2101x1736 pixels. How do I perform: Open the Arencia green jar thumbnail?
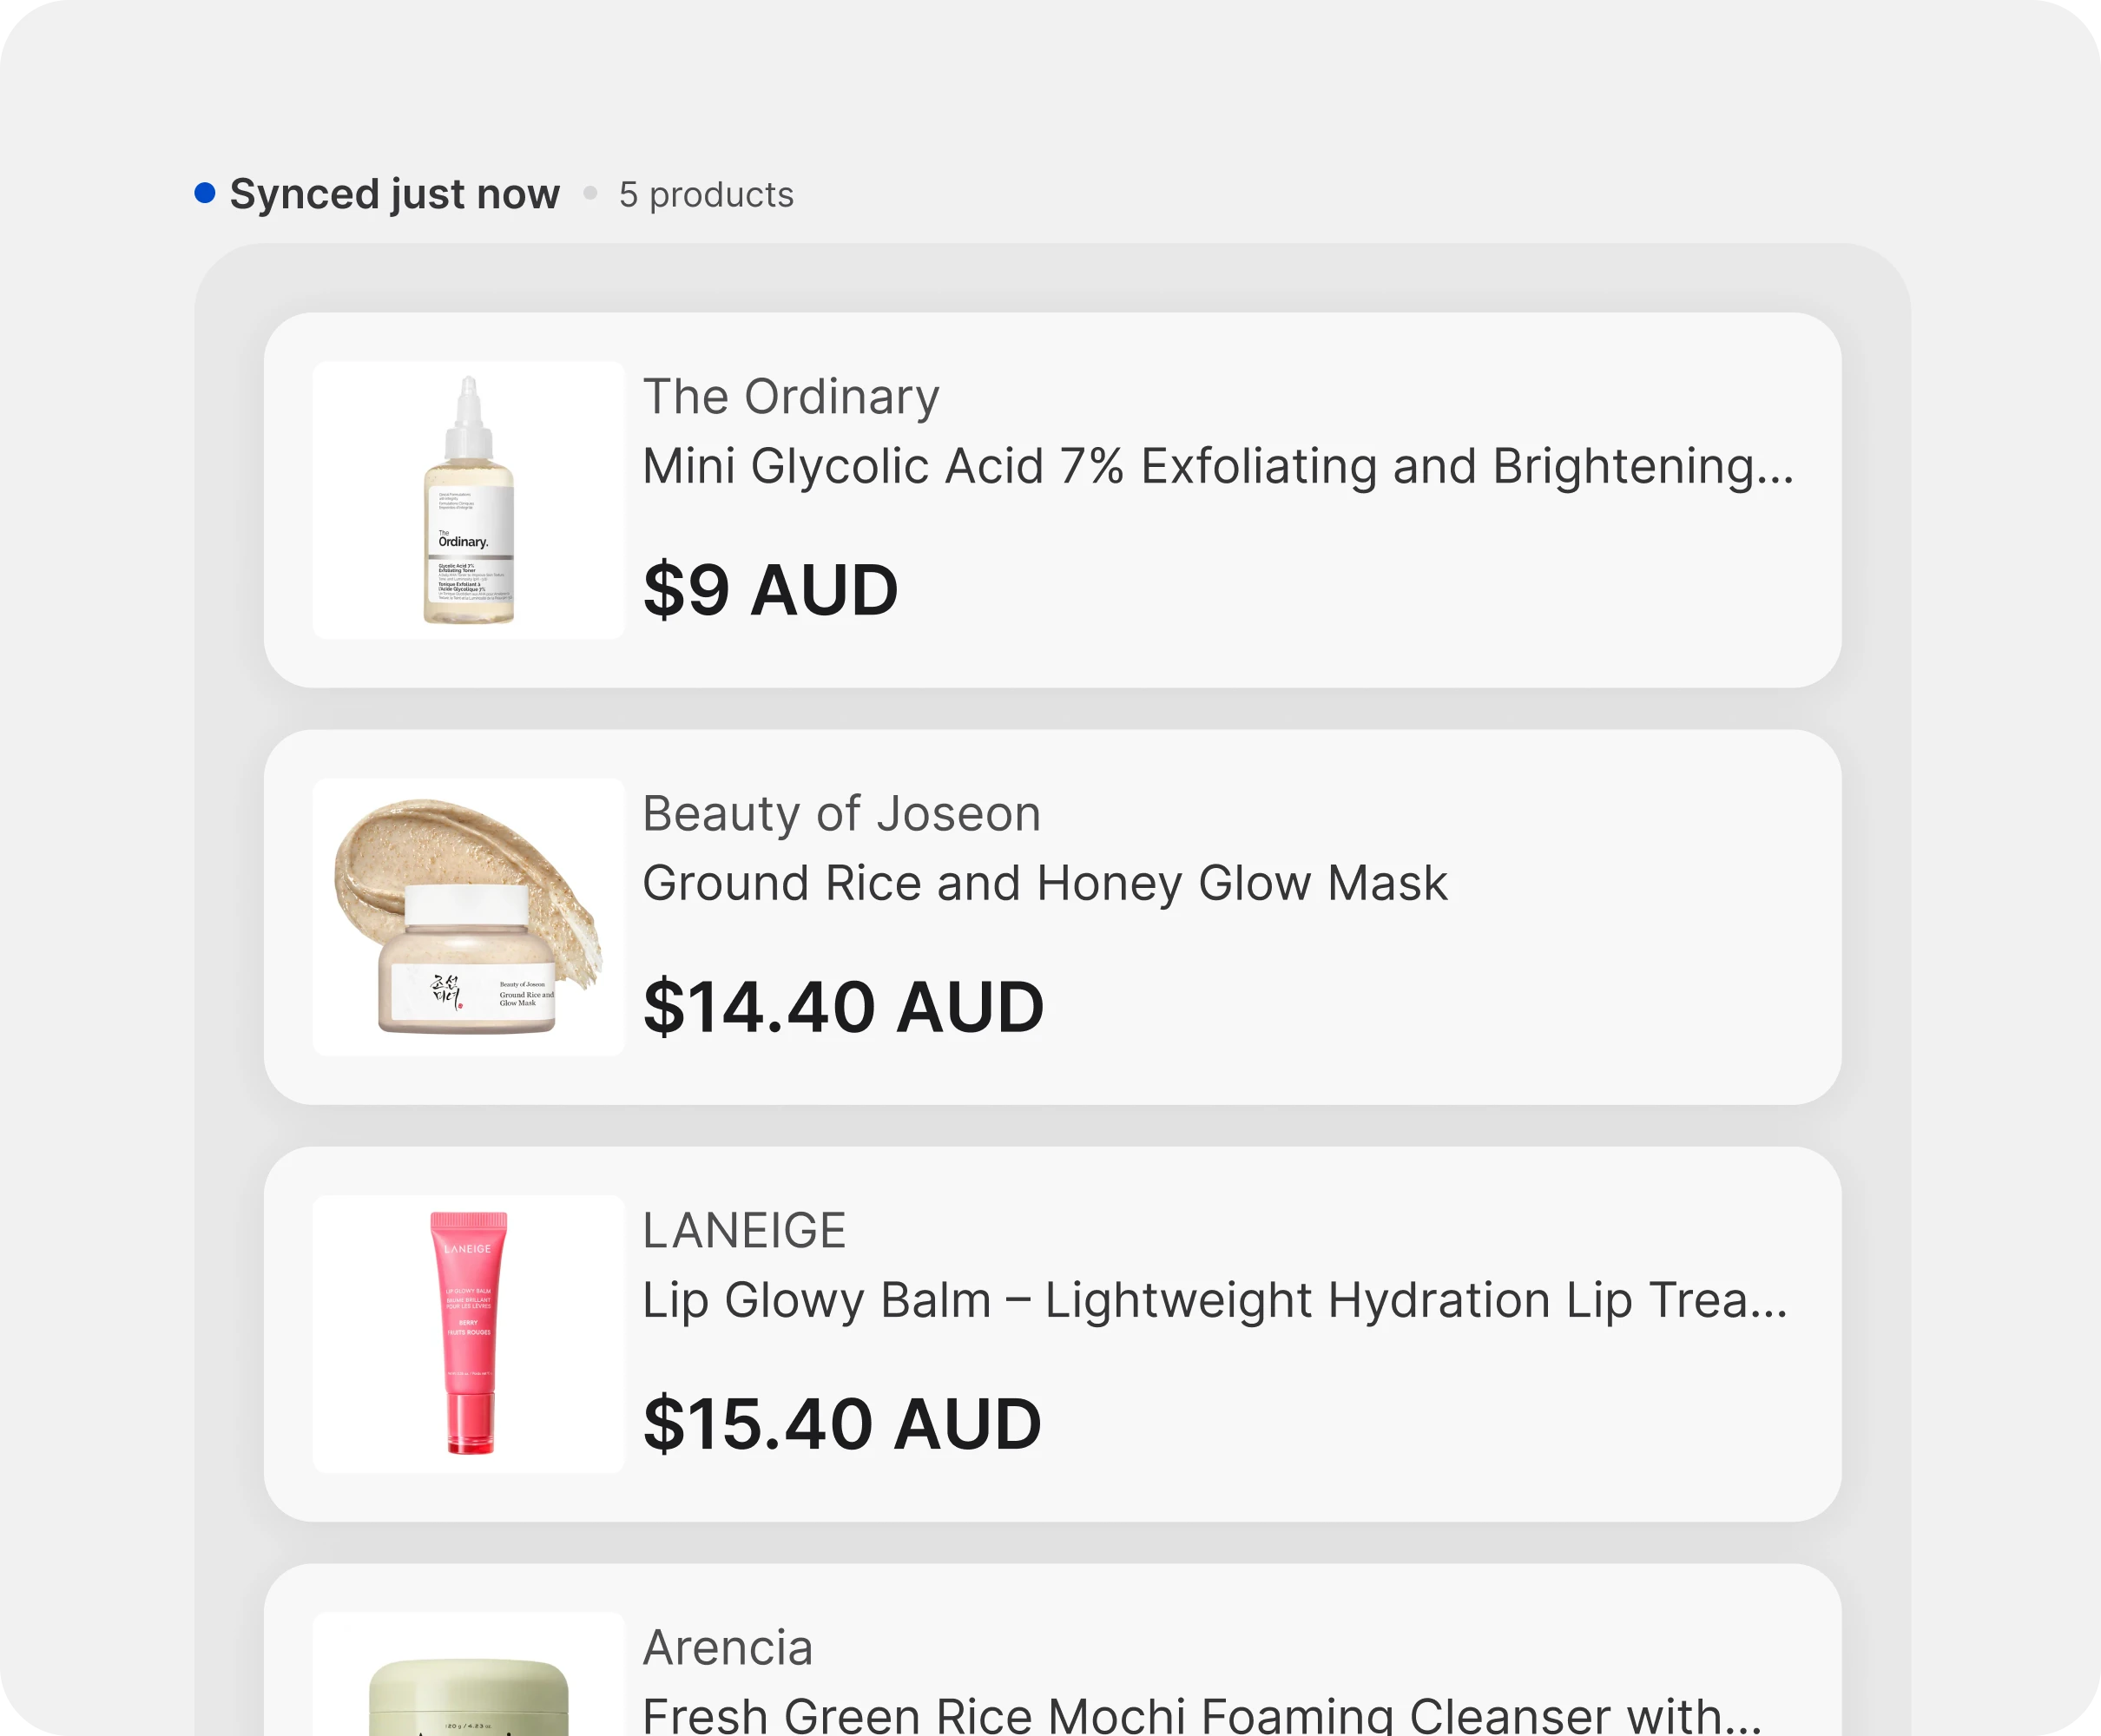coord(469,1675)
